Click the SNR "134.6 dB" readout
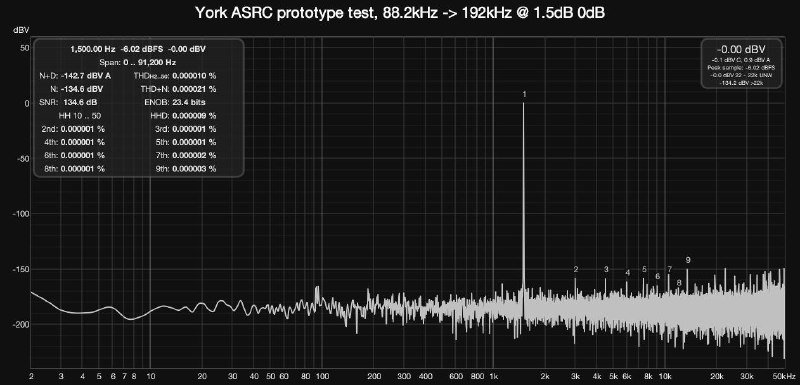 [80, 102]
